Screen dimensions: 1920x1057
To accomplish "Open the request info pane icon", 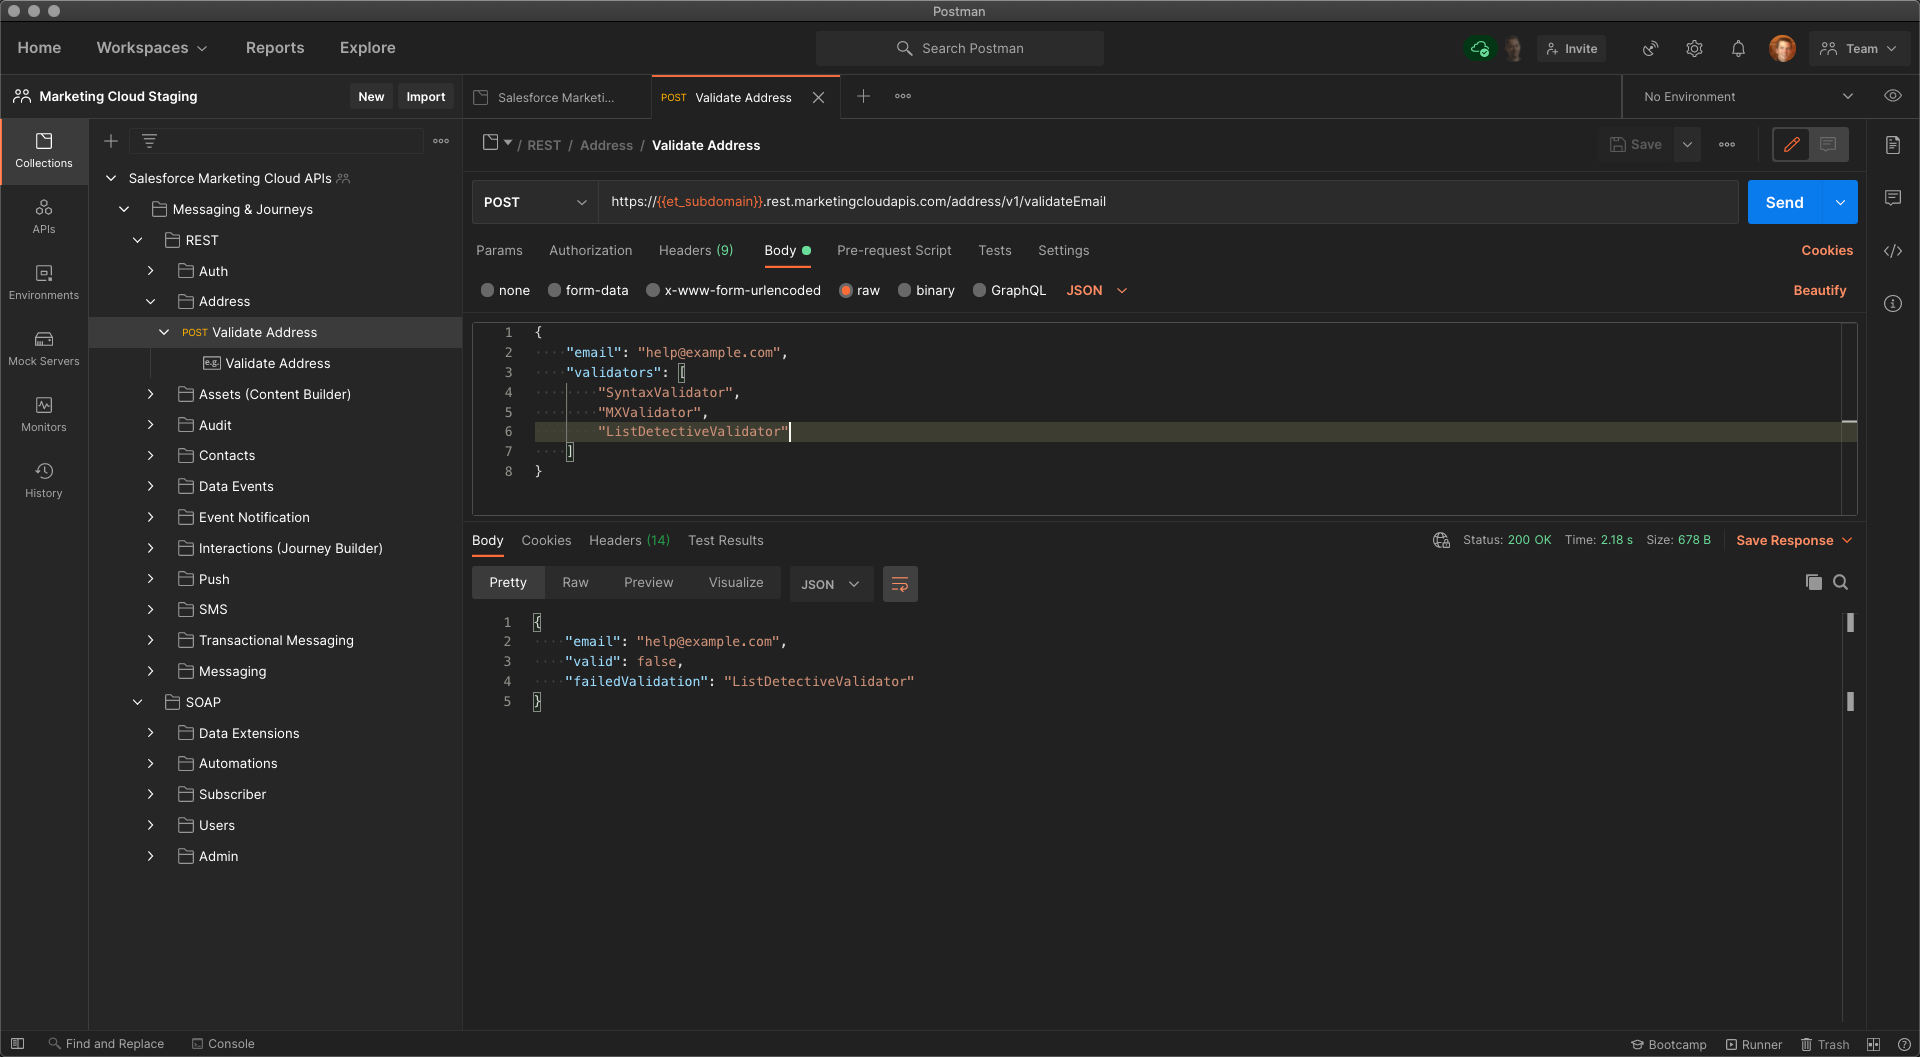I will pyautogui.click(x=1893, y=304).
